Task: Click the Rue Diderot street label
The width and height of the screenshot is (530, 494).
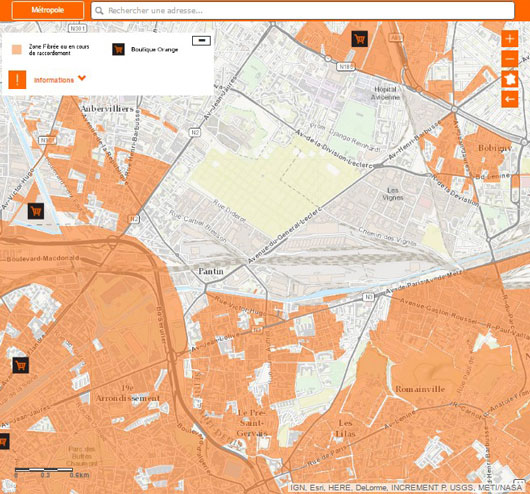Action: click(230, 211)
